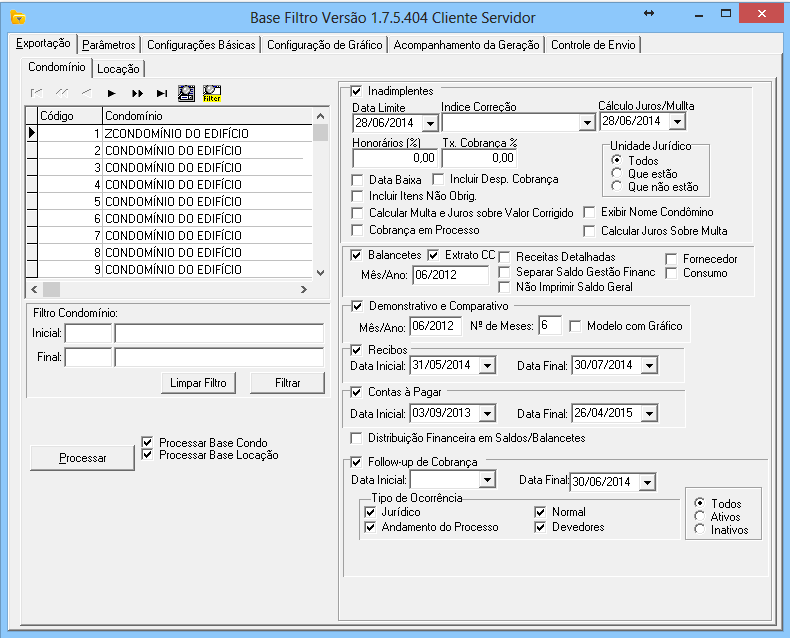Click the Limpar Filtro button
The height and width of the screenshot is (639, 790).
click(x=198, y=383)
